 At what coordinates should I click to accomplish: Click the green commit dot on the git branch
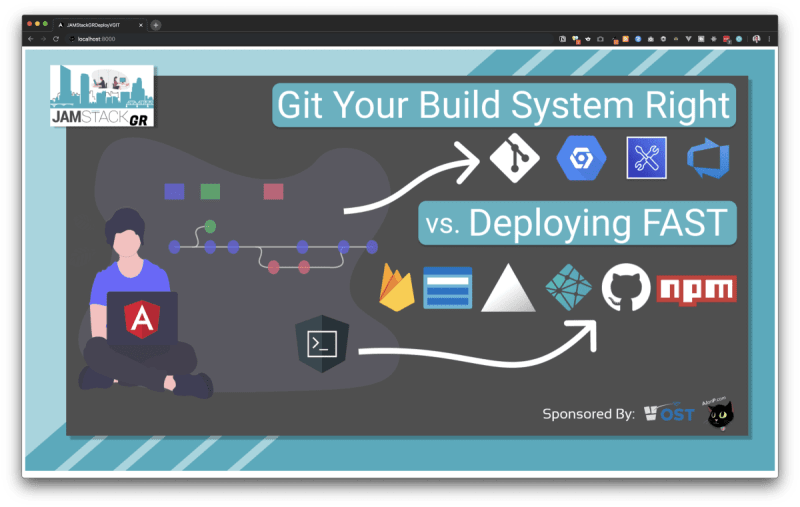point(210,226)
